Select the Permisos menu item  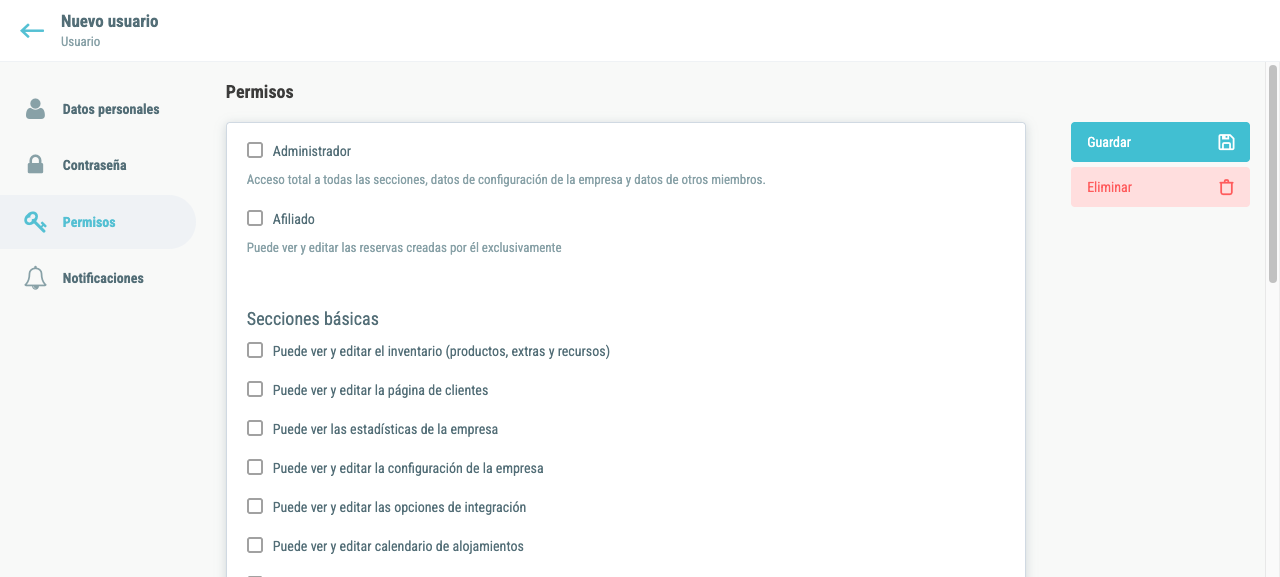tap(98, 222)
